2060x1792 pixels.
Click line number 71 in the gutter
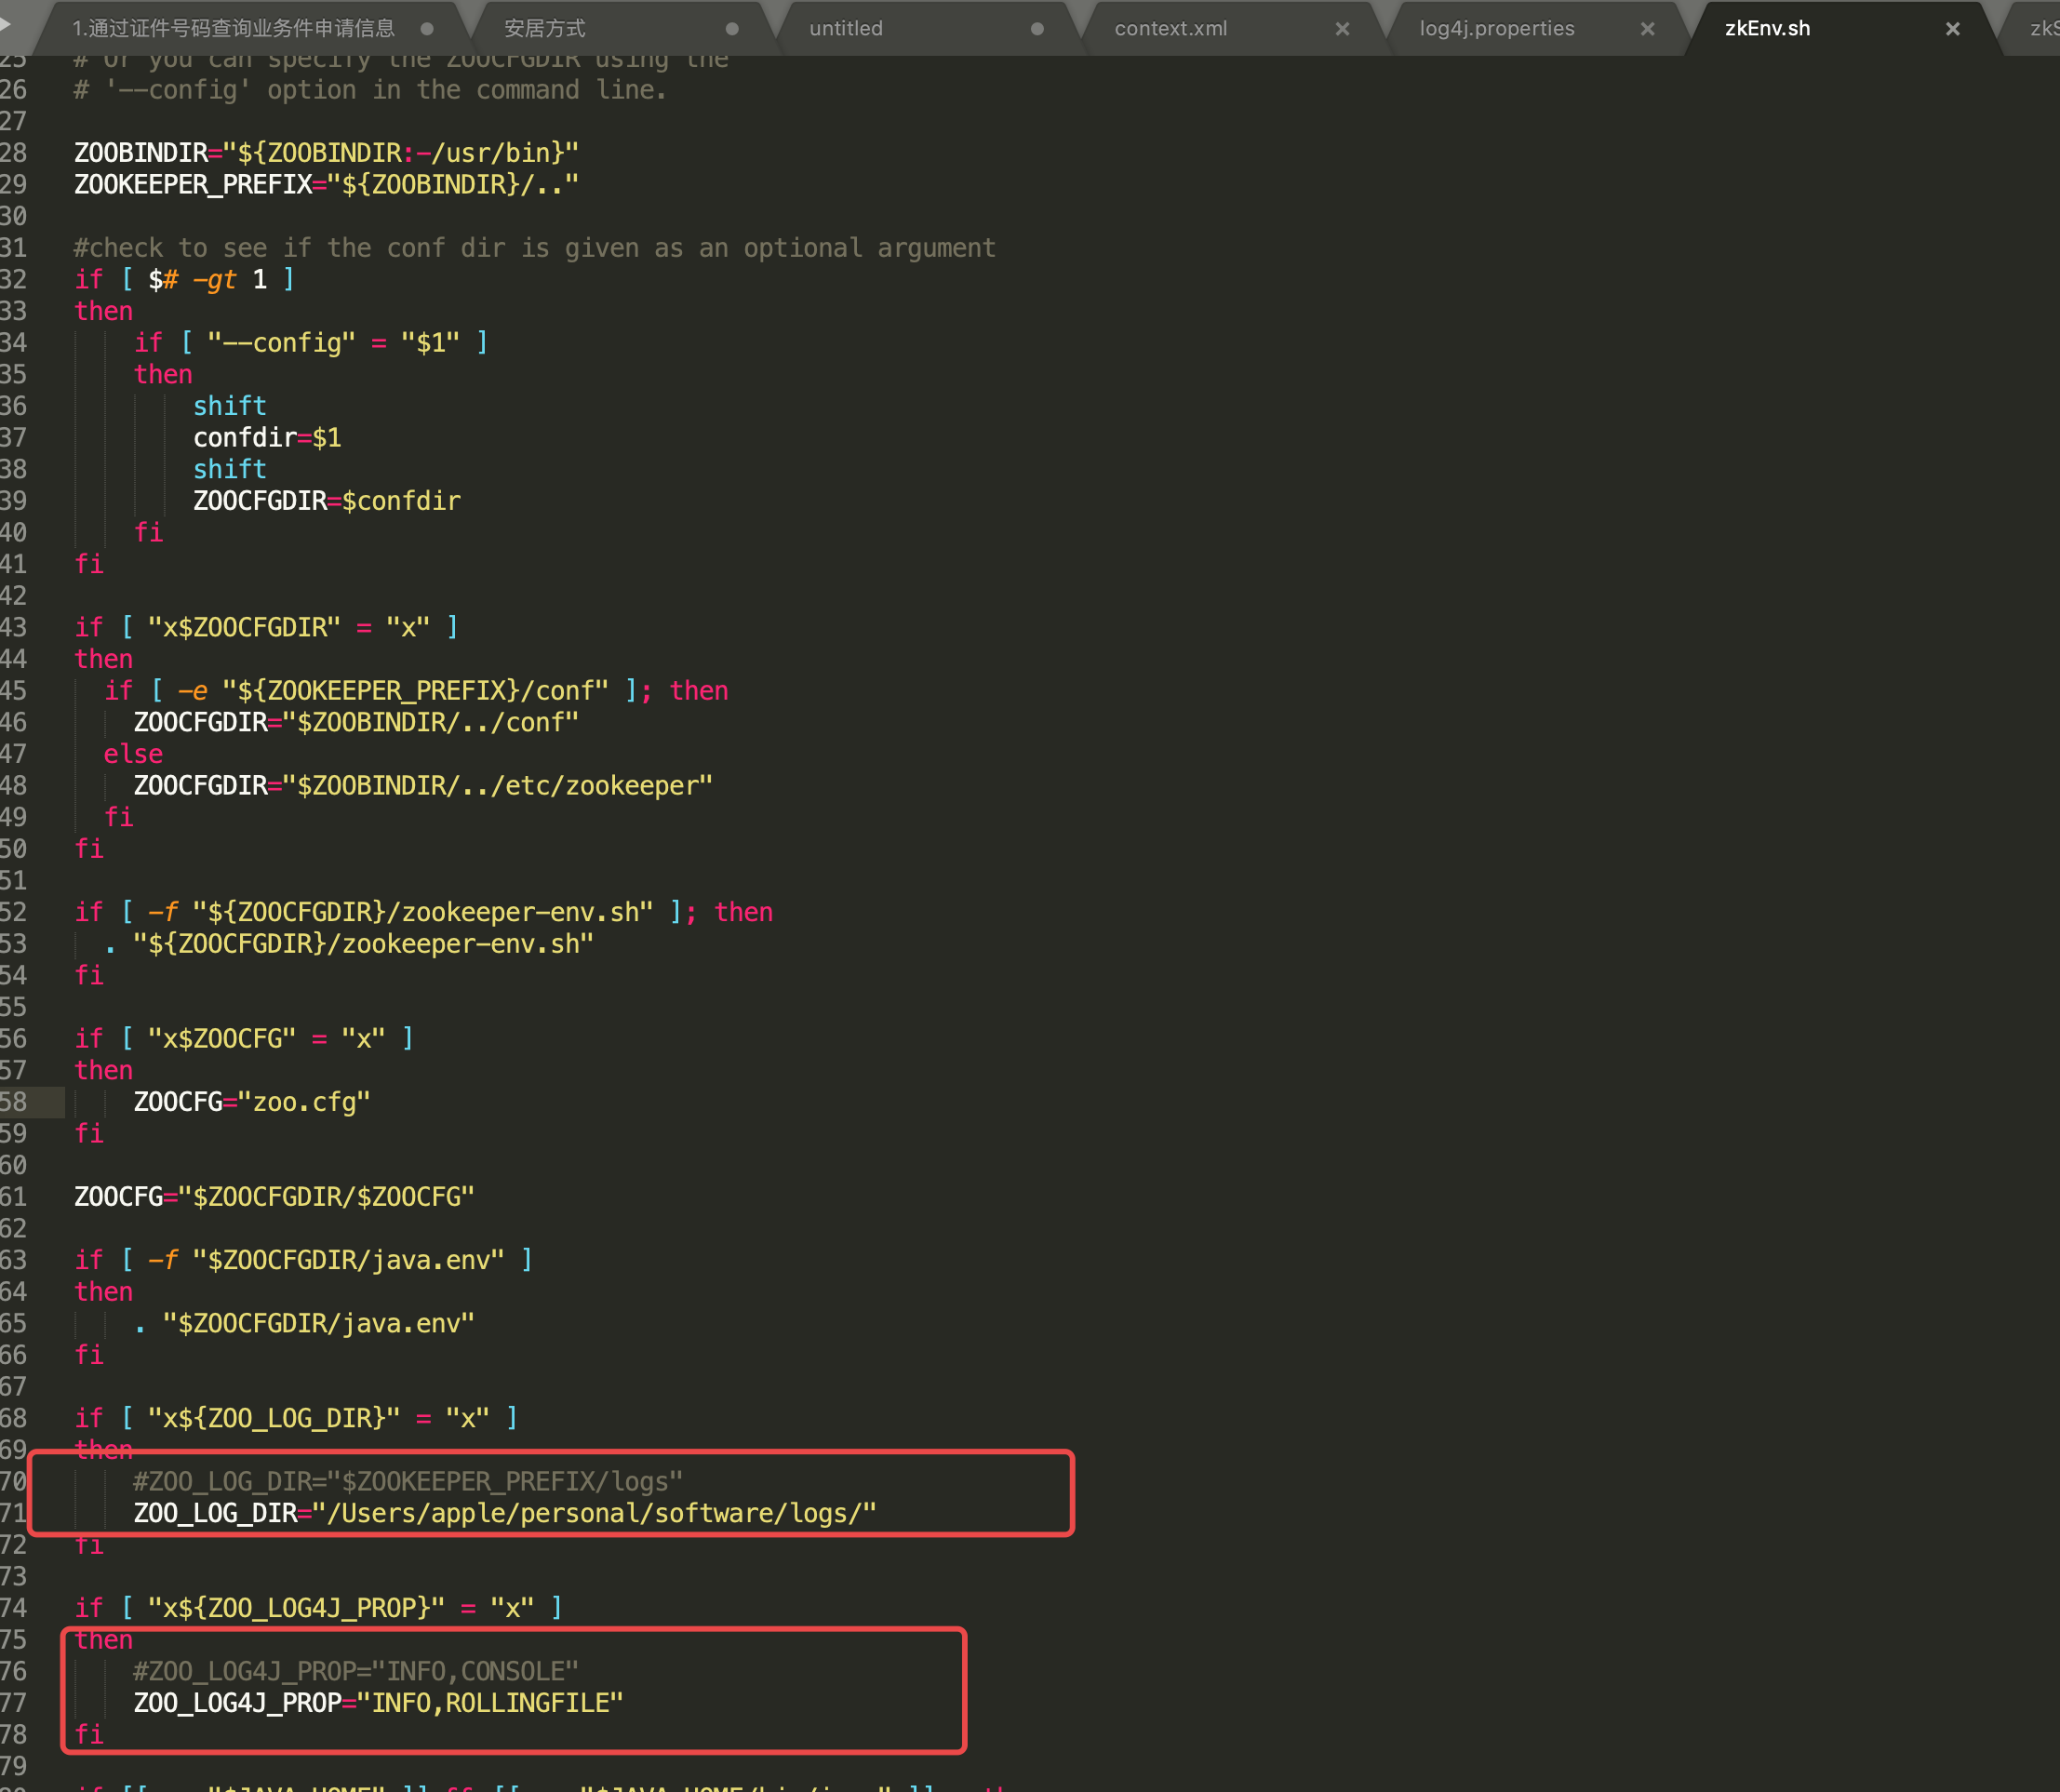pos(14,1513)
